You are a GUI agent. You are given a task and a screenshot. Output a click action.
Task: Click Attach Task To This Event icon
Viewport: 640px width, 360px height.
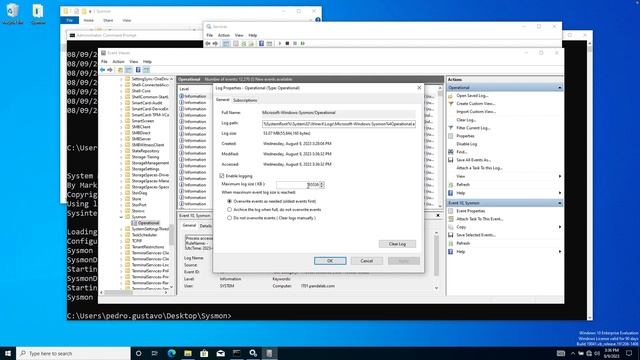pyautogui.click(x=451, y=219)
